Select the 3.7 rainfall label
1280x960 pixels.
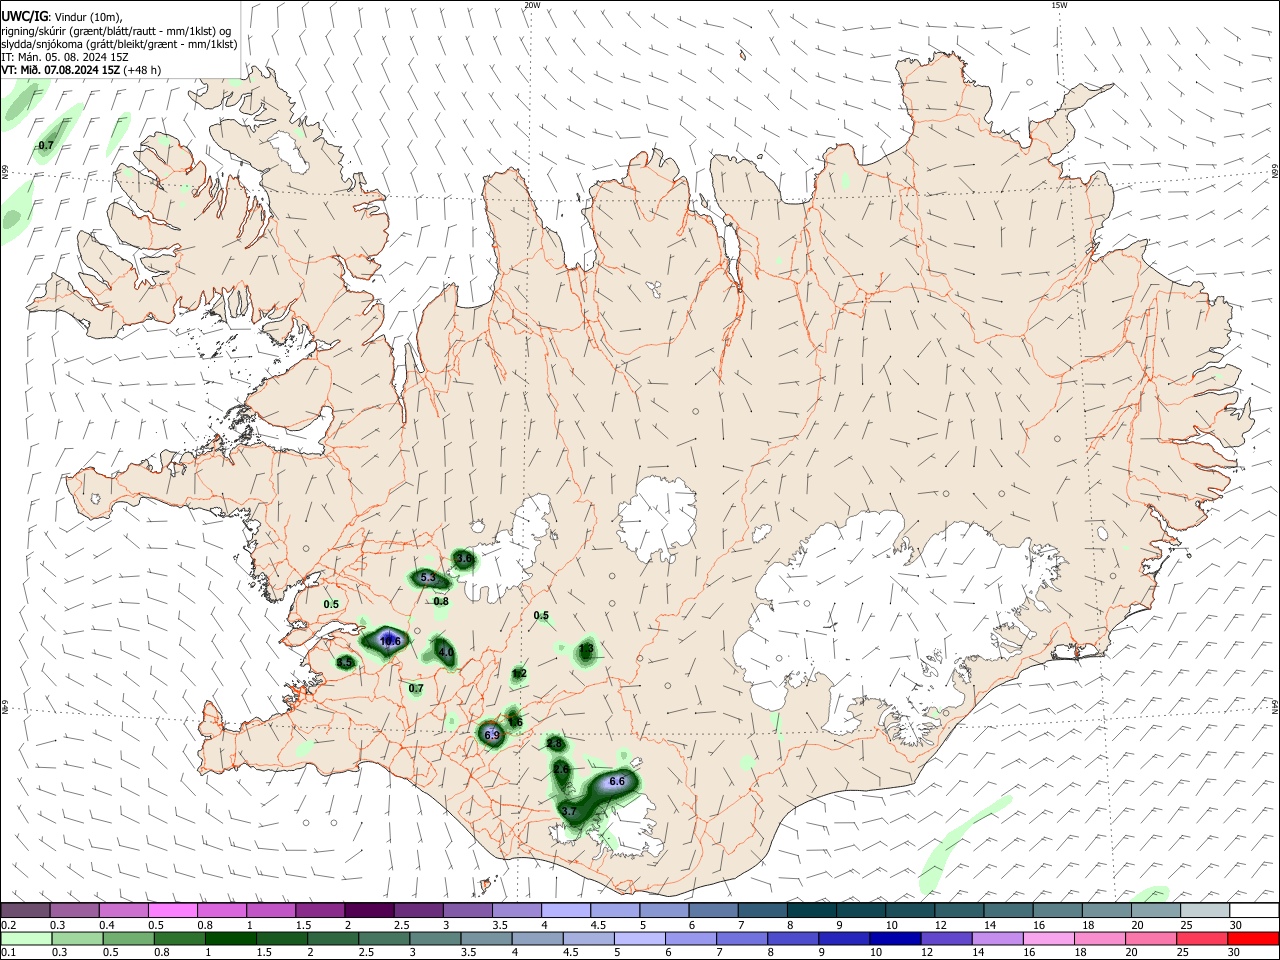(569, 811)
